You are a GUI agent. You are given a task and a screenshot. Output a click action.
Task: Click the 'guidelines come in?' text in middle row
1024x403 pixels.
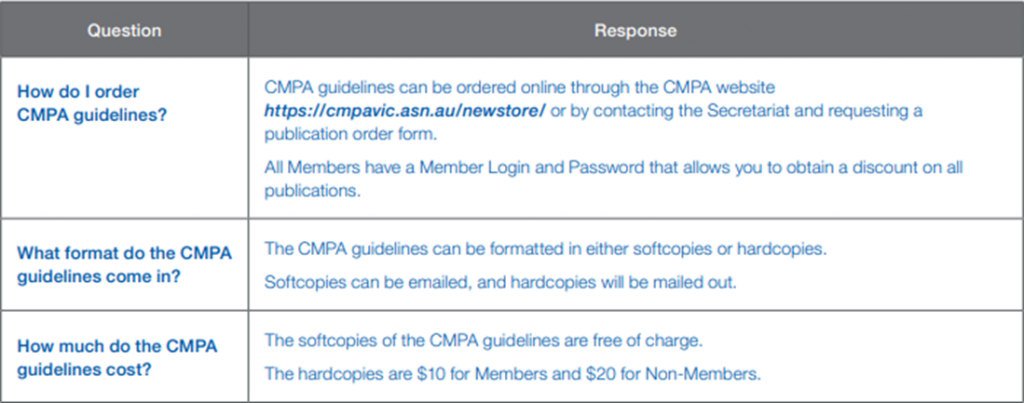point(99,276)
